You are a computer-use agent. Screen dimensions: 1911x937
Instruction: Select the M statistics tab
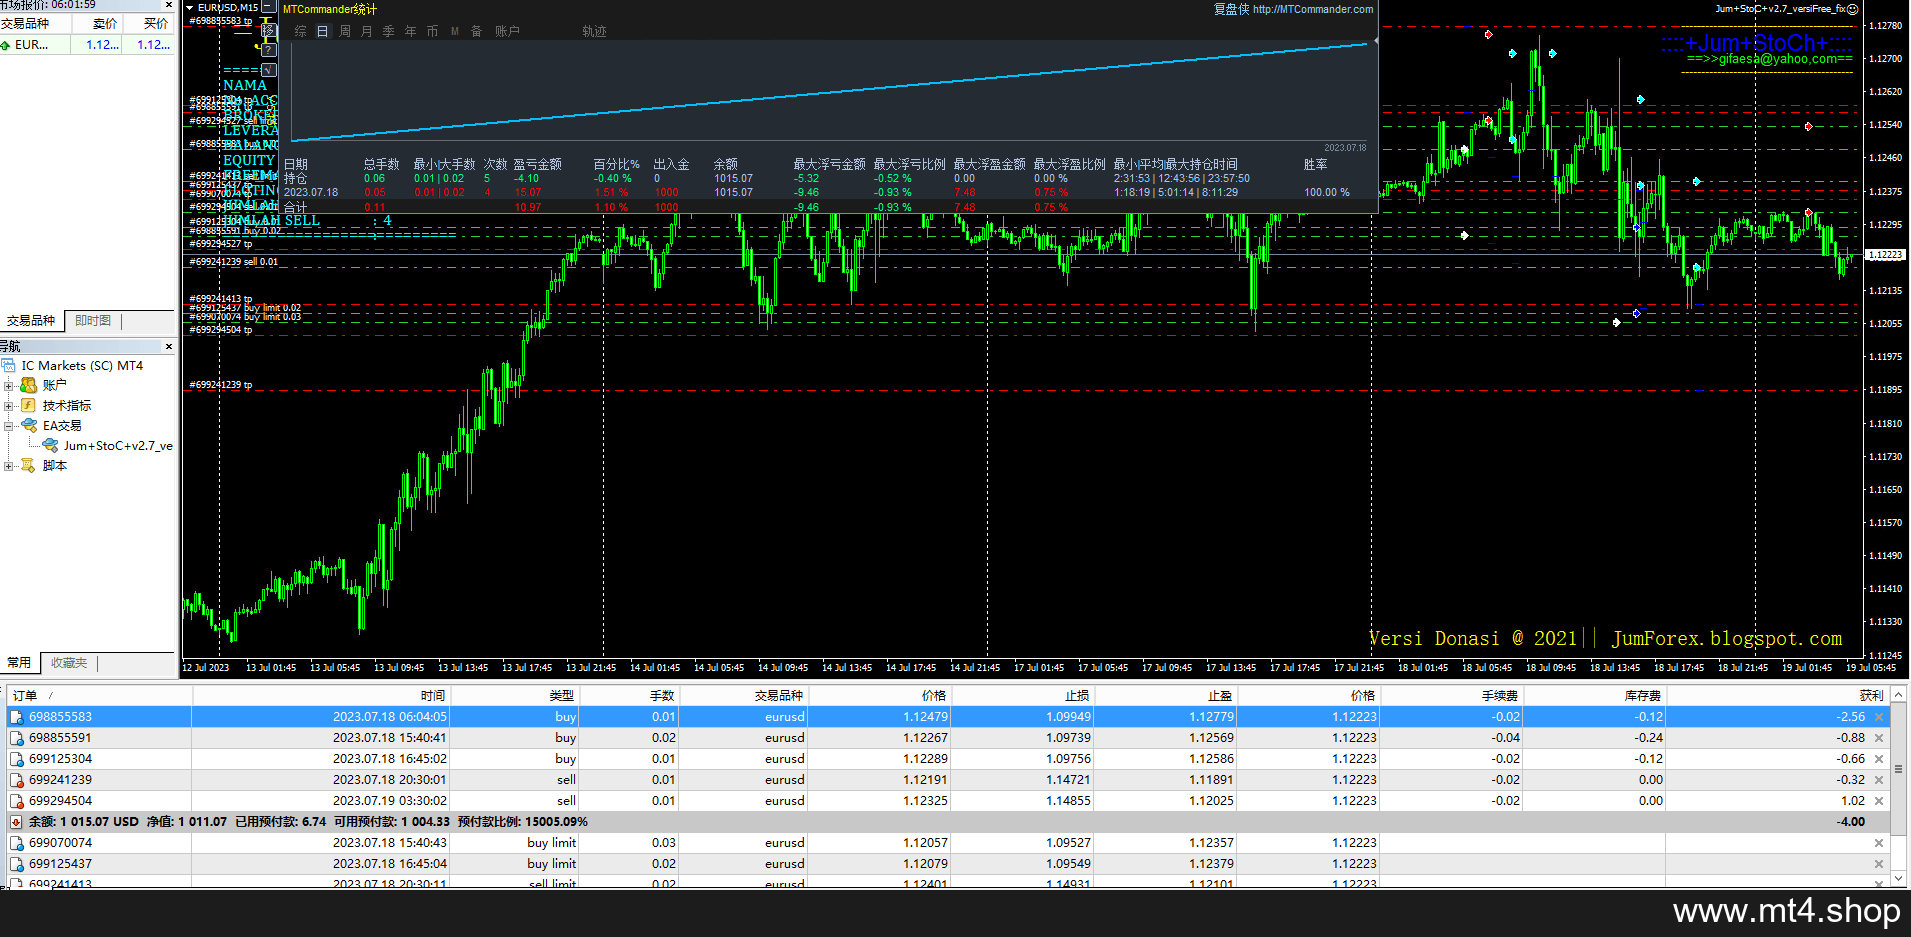click(455, 31)
